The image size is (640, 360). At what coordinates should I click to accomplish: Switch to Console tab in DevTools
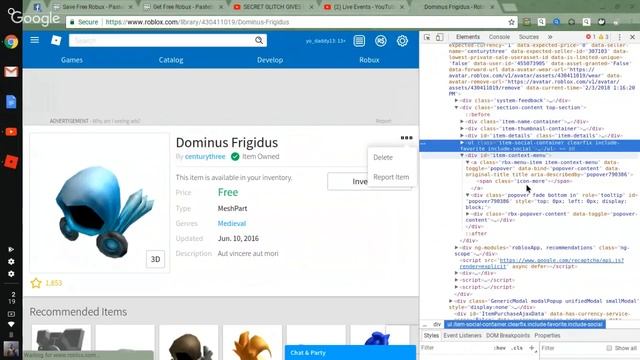(x=499, y=37)
